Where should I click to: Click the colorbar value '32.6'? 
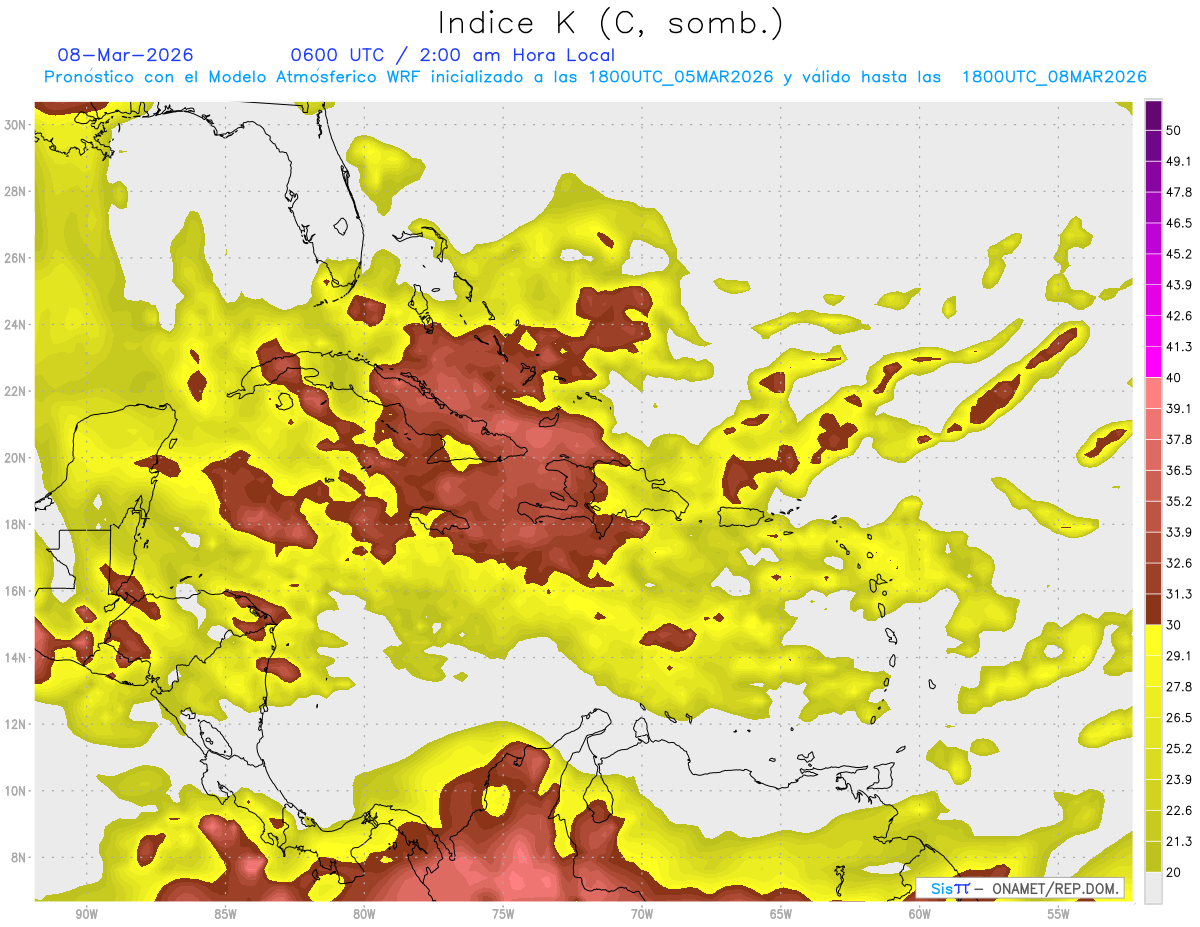(x=1179, y=563)
